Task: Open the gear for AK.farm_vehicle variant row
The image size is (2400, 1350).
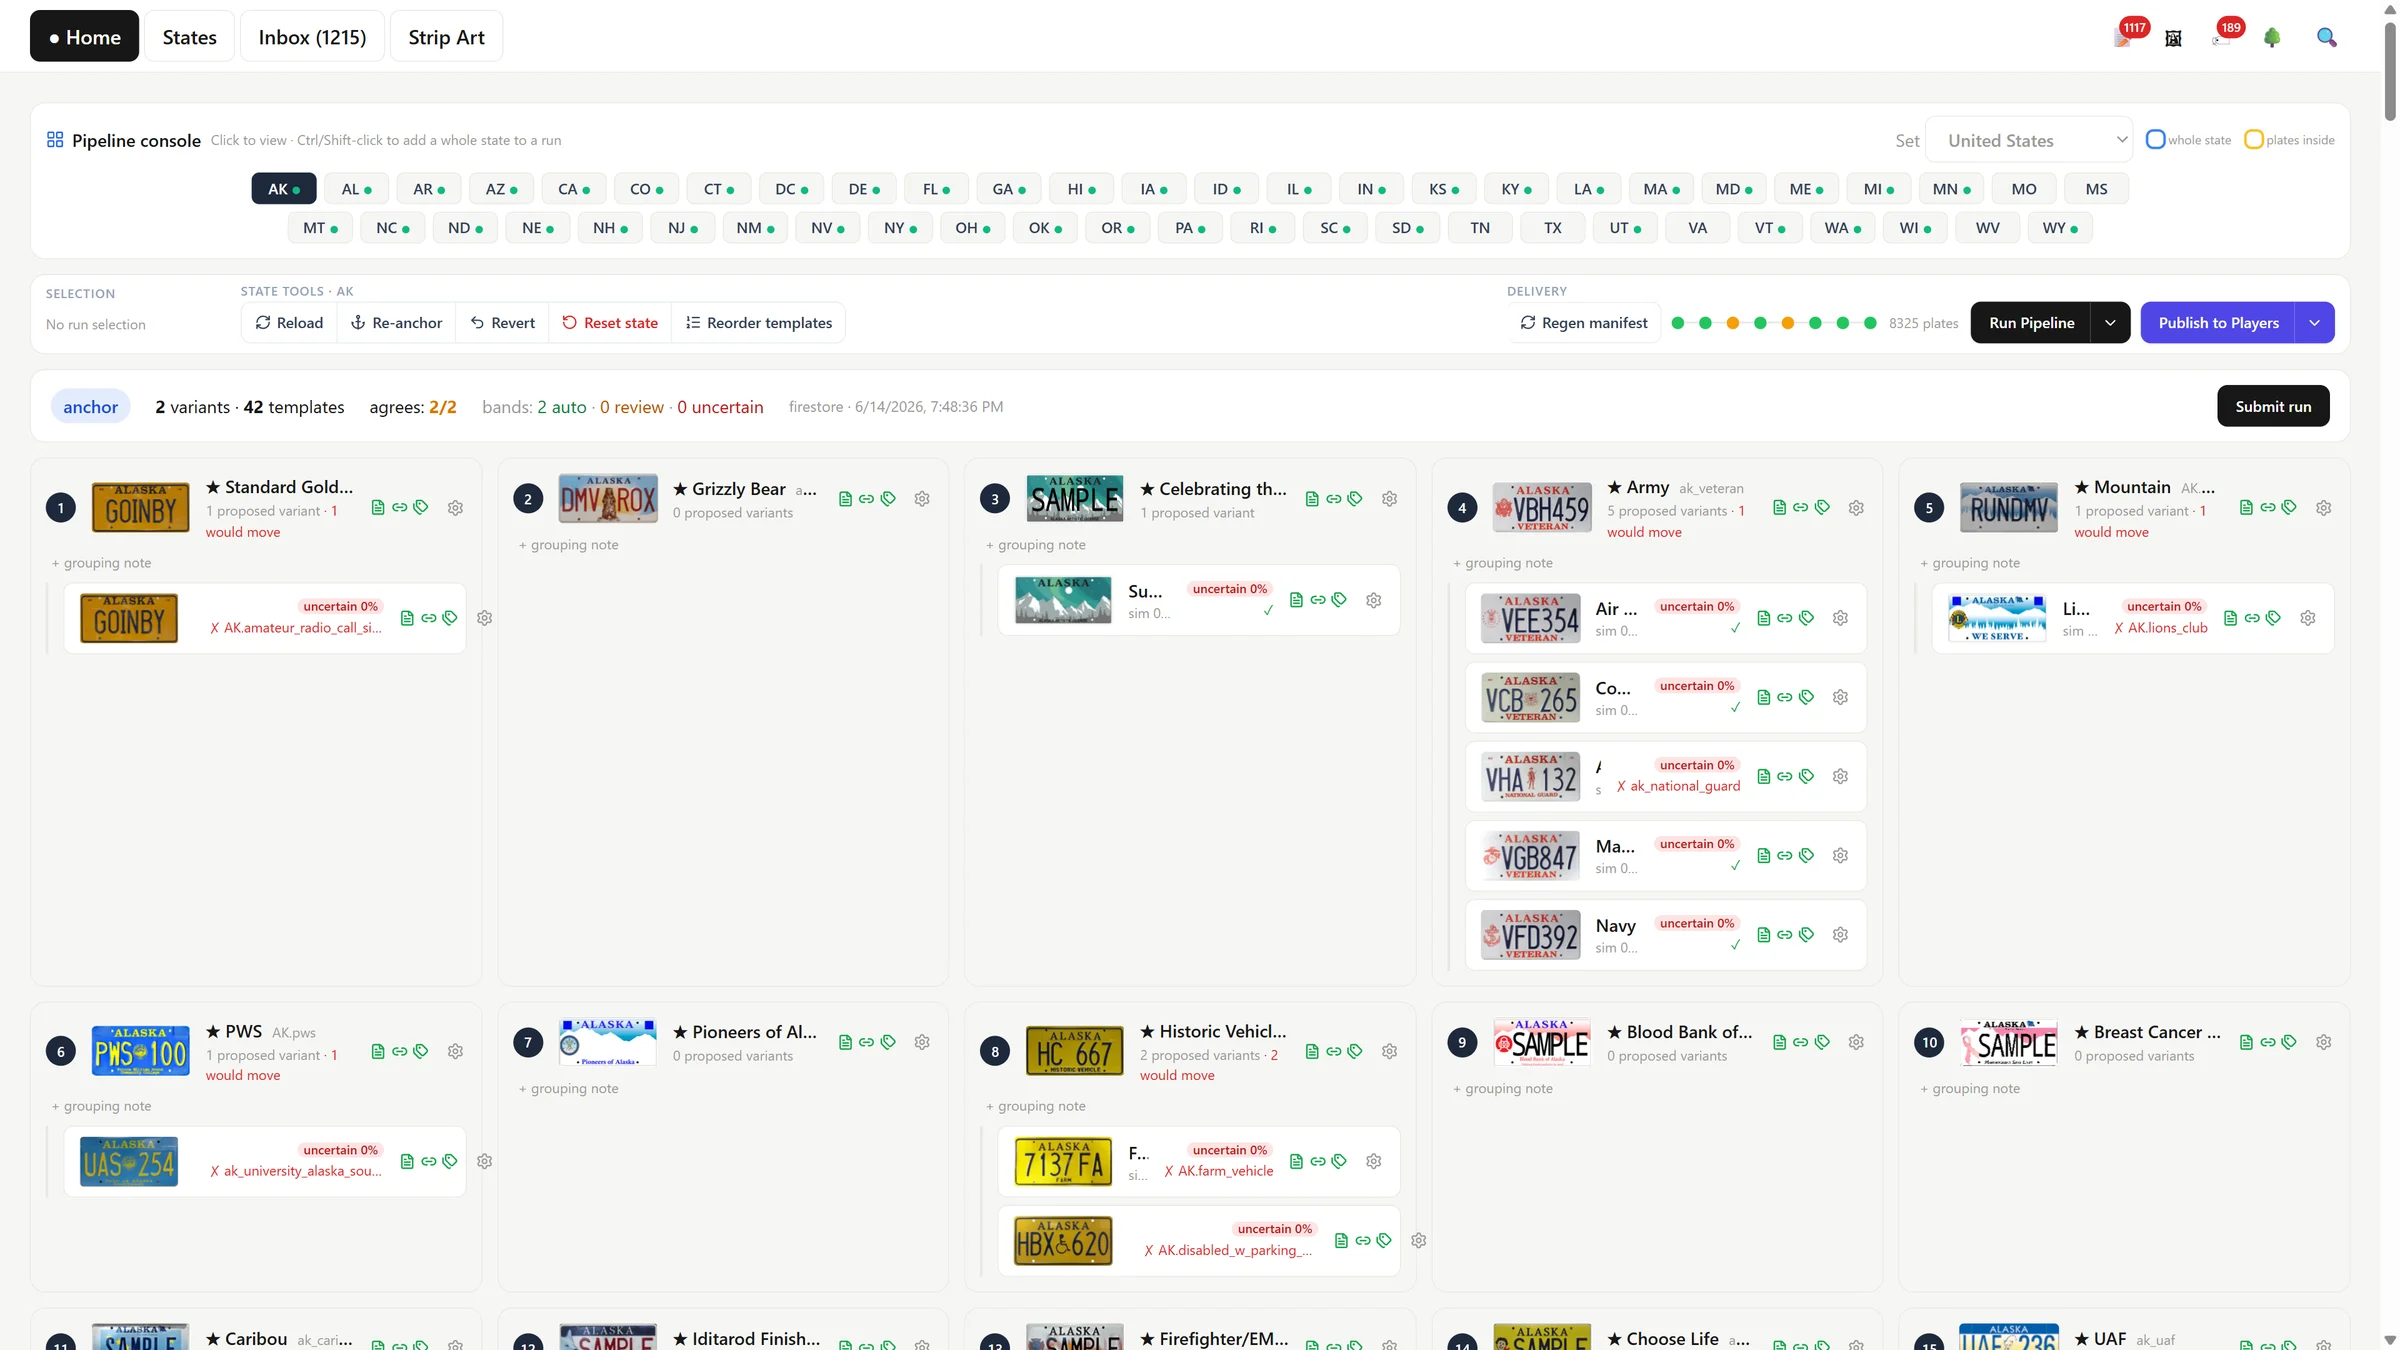Action: [x=1373, y=1161]
